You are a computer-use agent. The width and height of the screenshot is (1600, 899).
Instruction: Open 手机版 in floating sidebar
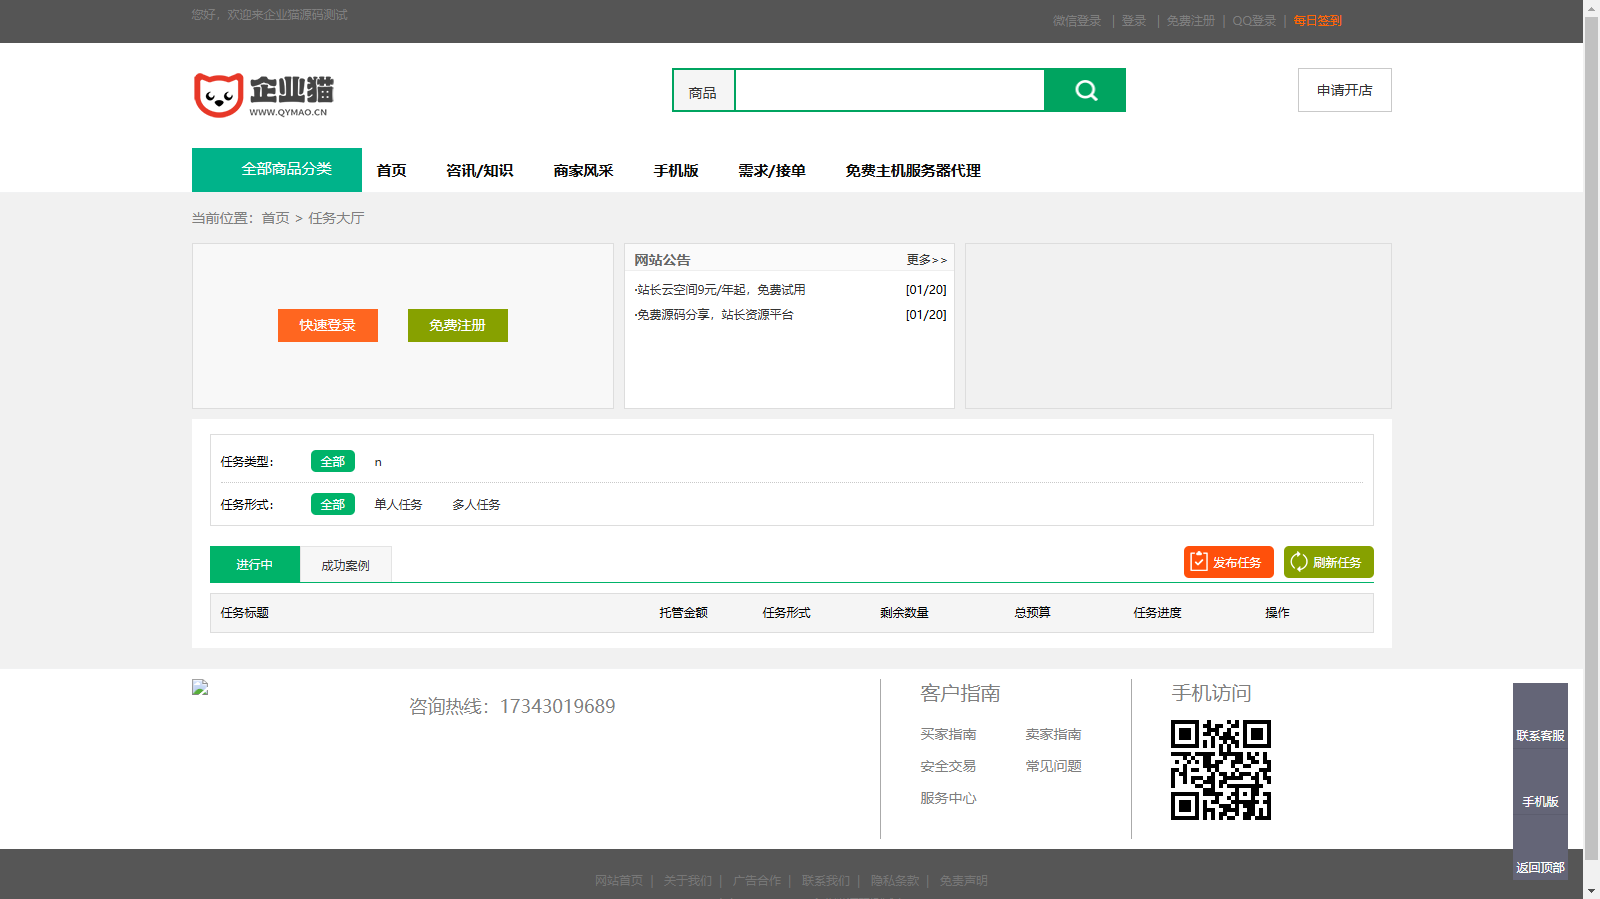tap(1540, 801)
